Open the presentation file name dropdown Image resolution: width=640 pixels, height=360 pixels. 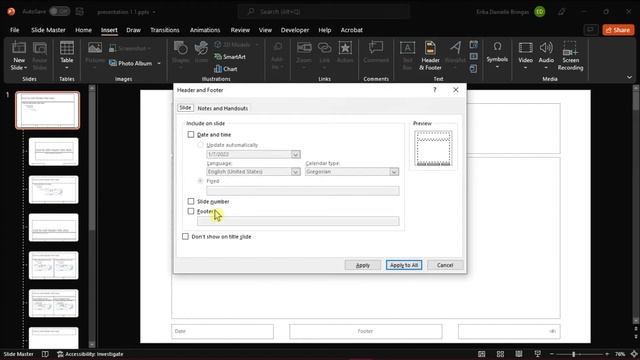click(154, 12)
